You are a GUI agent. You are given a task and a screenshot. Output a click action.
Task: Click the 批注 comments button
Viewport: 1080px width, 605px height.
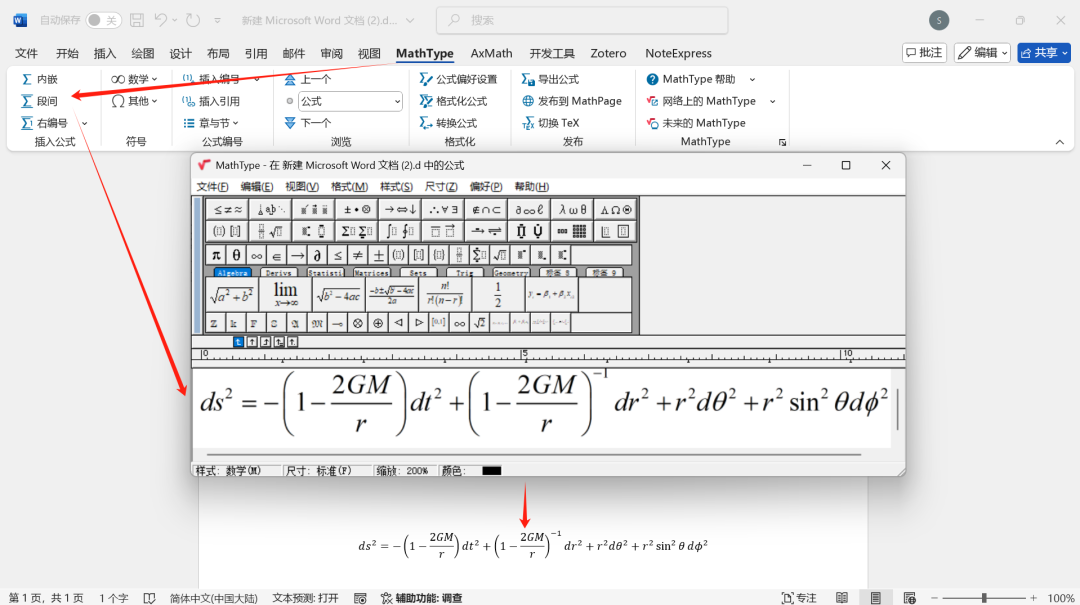click(924, 53)
